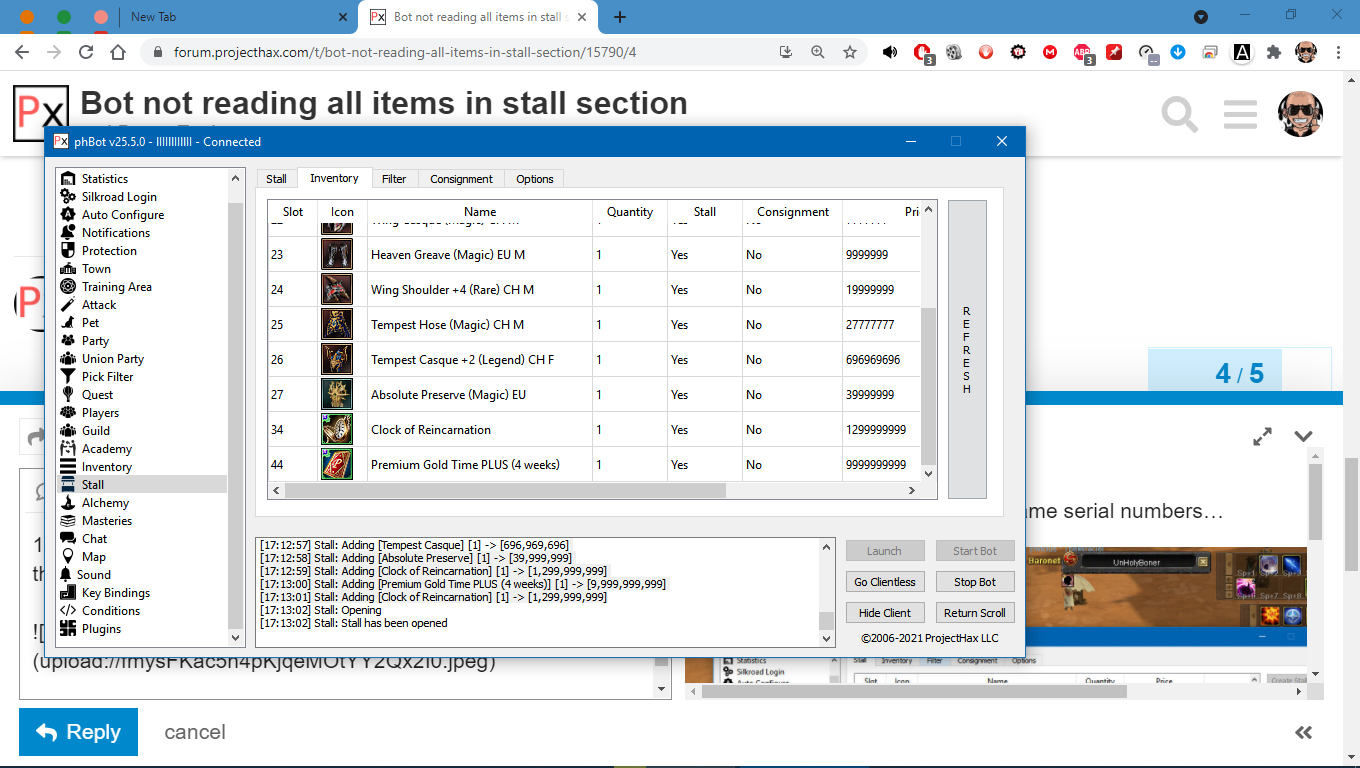Click the Premium Gold Time PLUS item icon
Viewport: 1360px width, 768px height.
click(x=337, y=465)
